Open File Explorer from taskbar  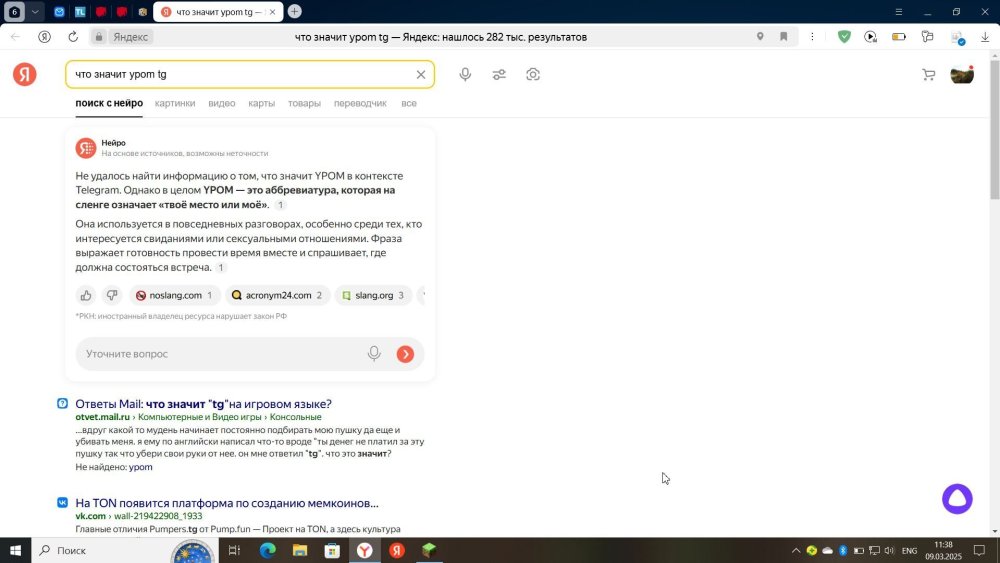click(x=300, y=550)
